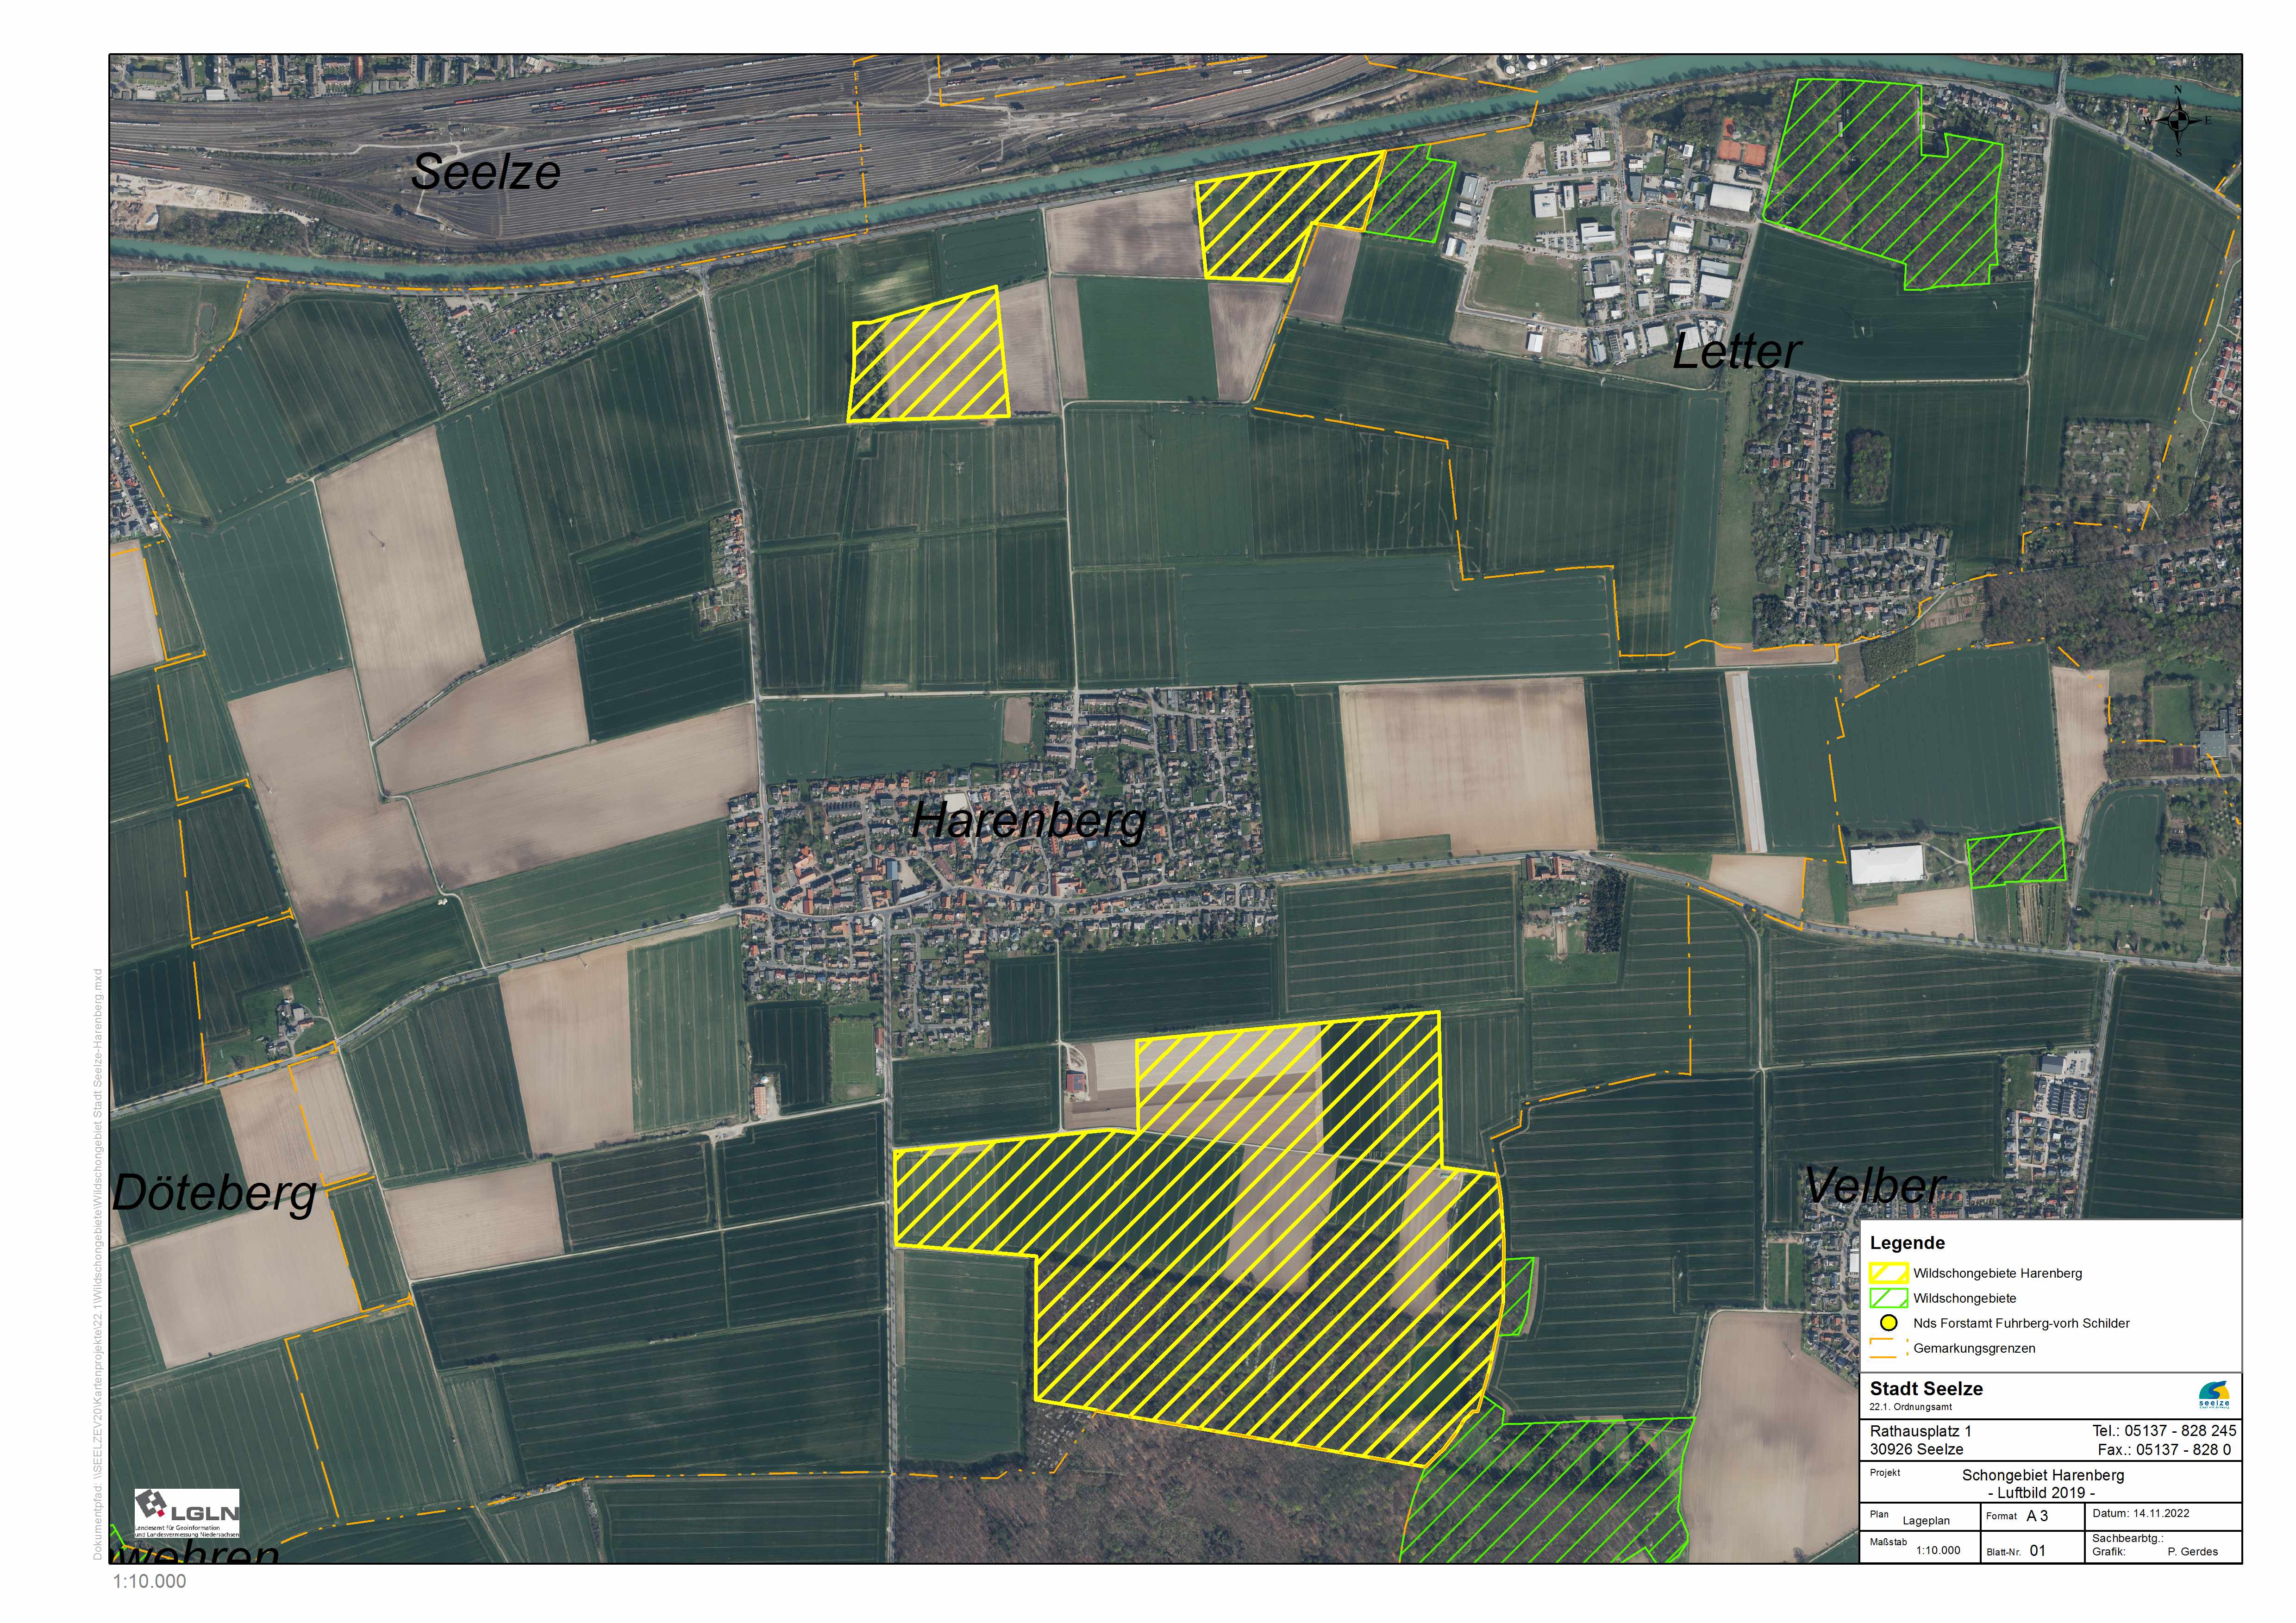Click the Datum 14.11.2022 field

tap(2141, 1513)
